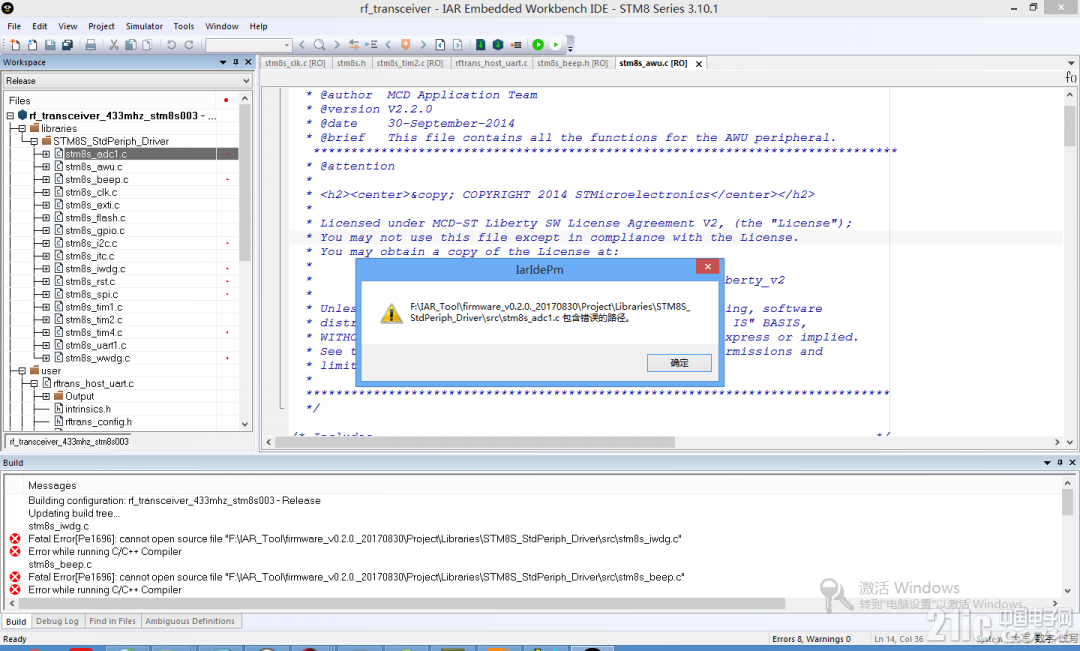Click the Make build toolbar icon

pyautogui.click(x=498, y=45)
